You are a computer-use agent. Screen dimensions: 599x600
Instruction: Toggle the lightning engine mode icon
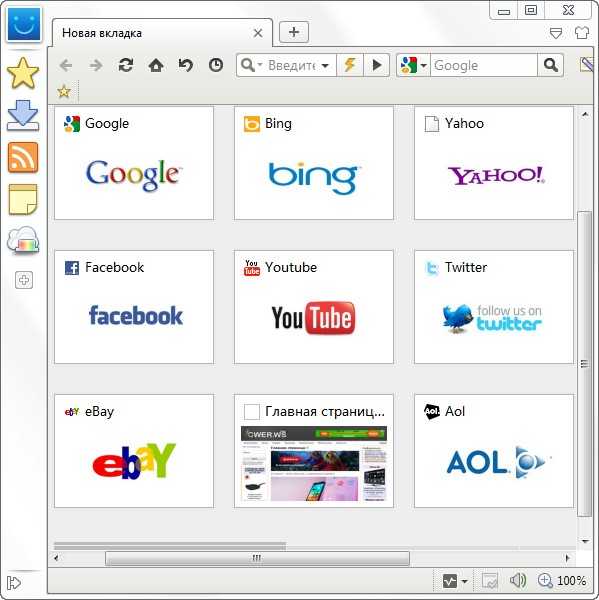[350, 65]
